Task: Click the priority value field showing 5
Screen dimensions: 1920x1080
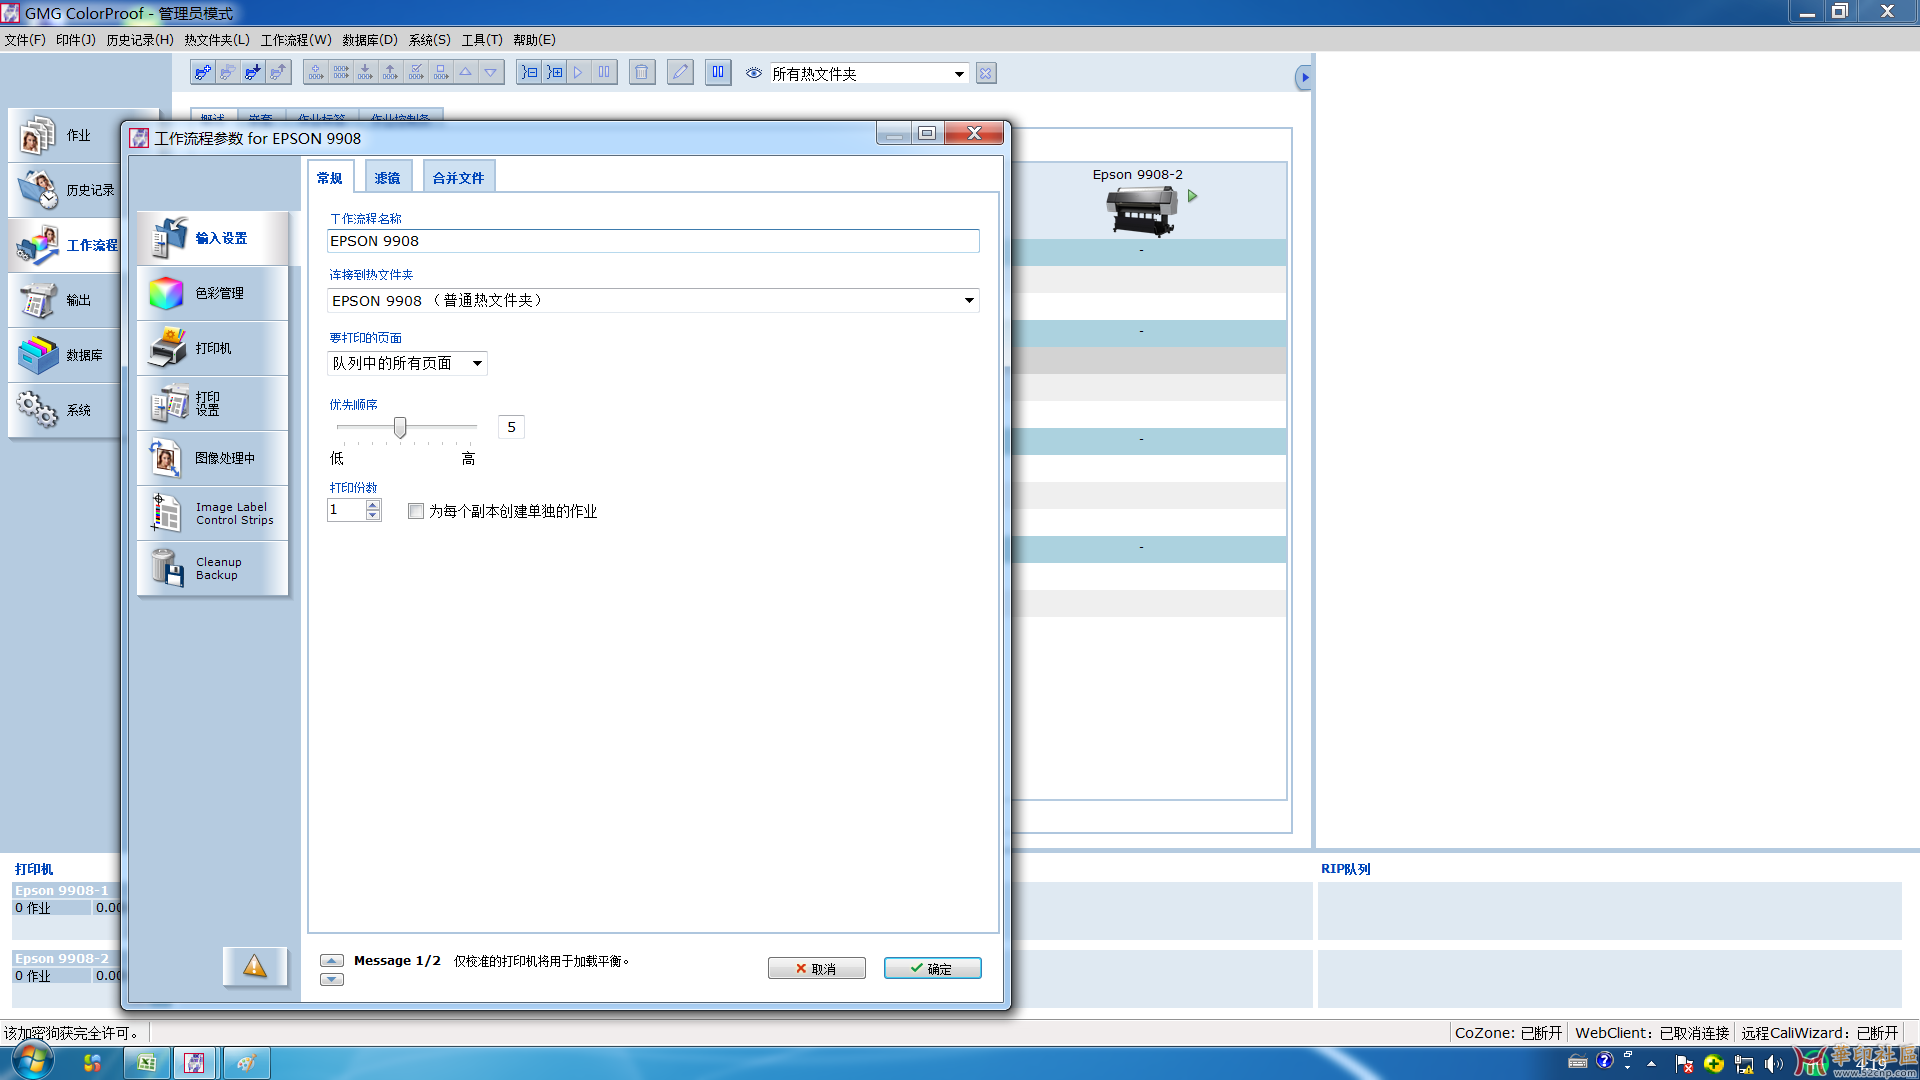Action: point(511,427)
